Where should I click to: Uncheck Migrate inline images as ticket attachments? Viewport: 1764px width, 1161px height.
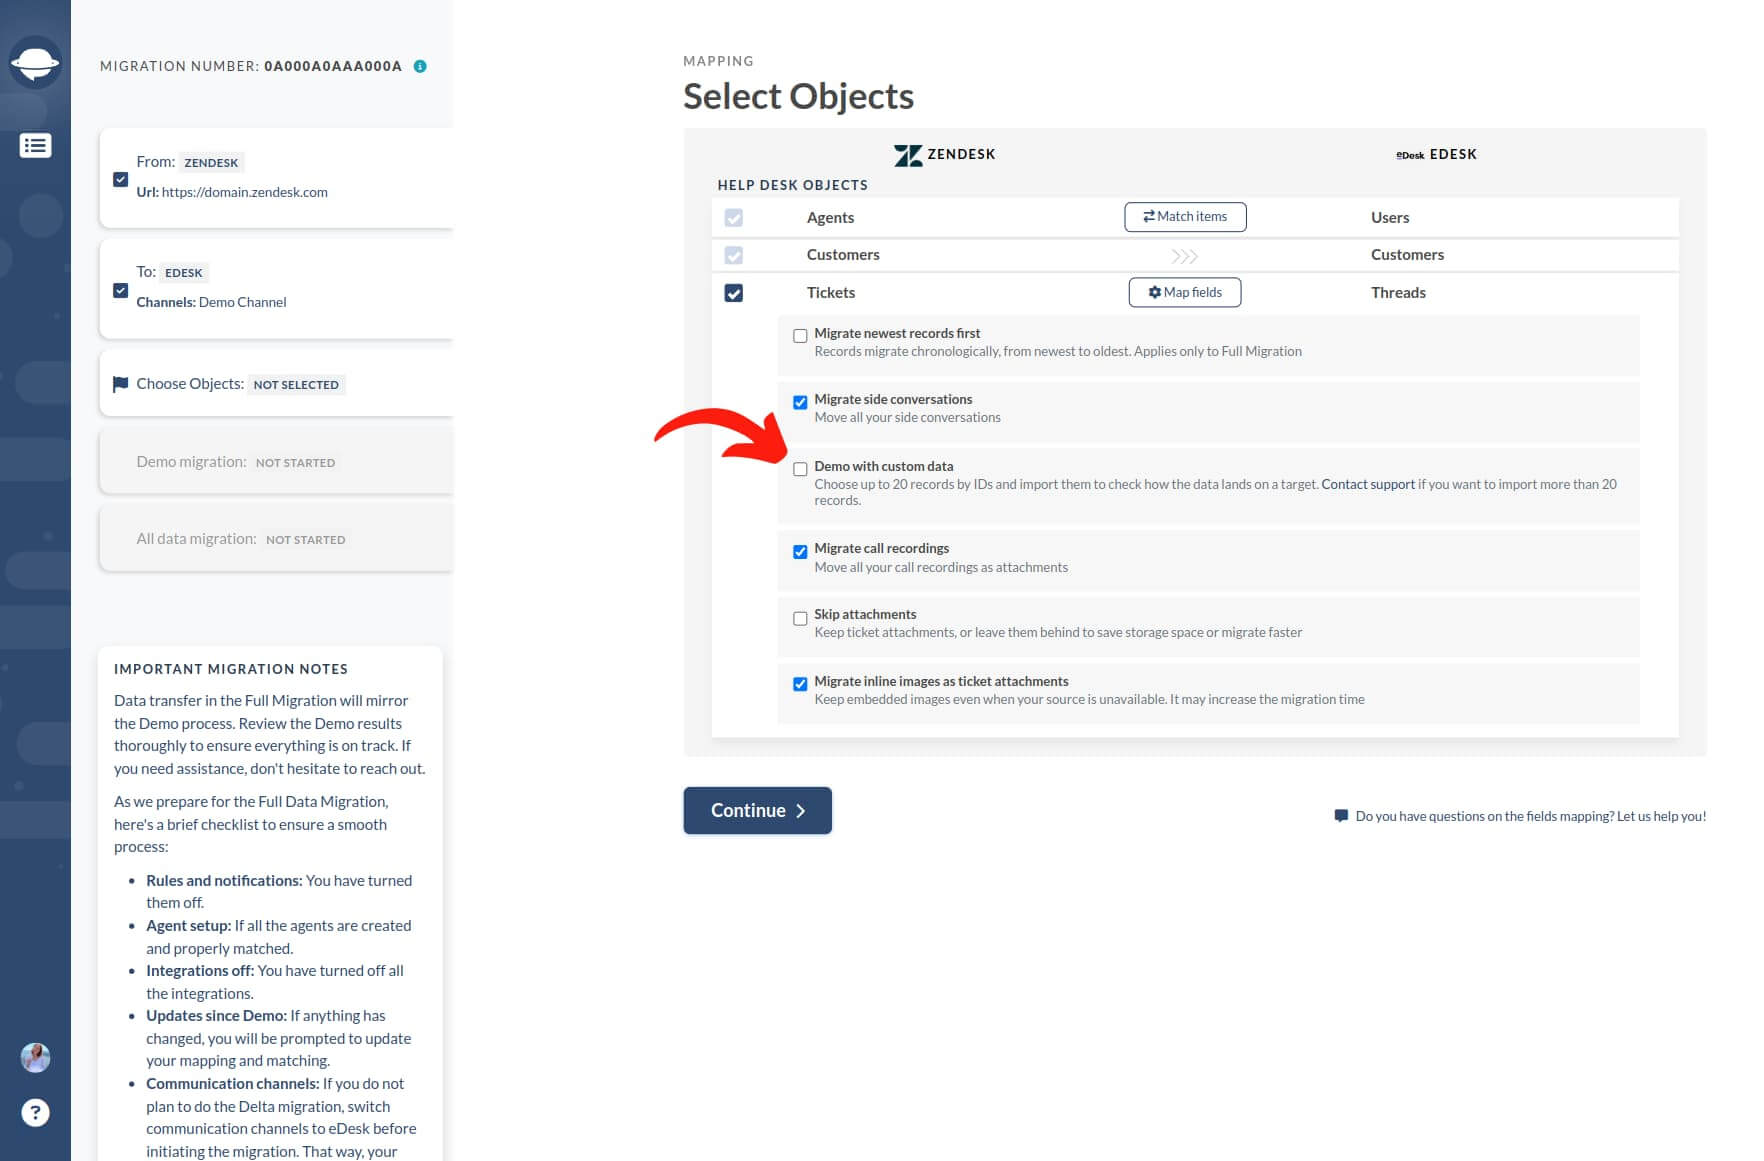(800, 684)
